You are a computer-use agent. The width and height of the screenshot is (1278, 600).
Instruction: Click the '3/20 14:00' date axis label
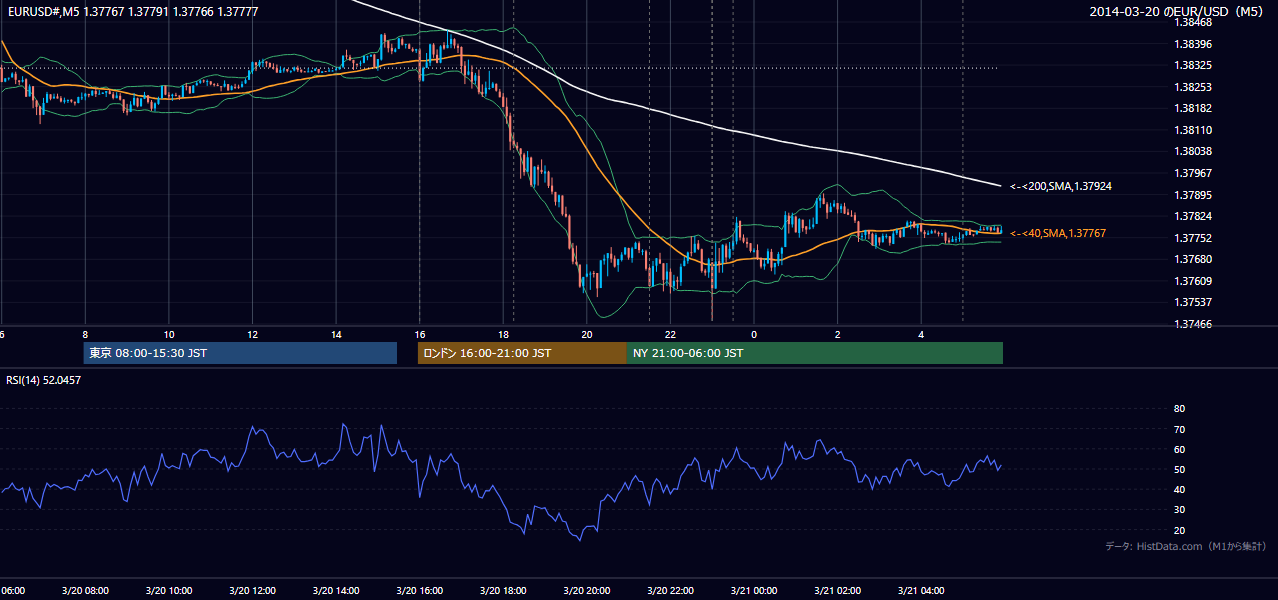pos(335,591)
